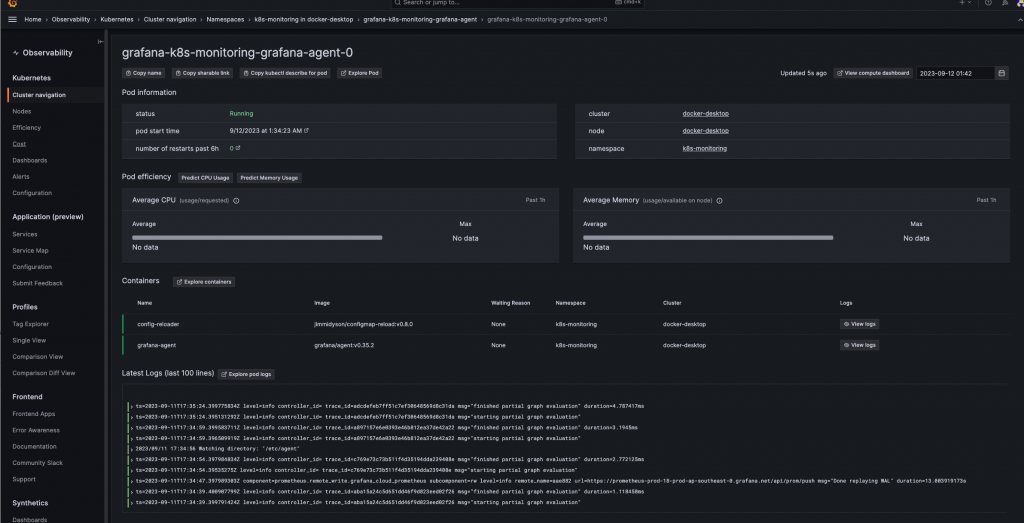Follow the node docker-desktop link
Viewport: 1024px width, 523px height.
(705, 131)
